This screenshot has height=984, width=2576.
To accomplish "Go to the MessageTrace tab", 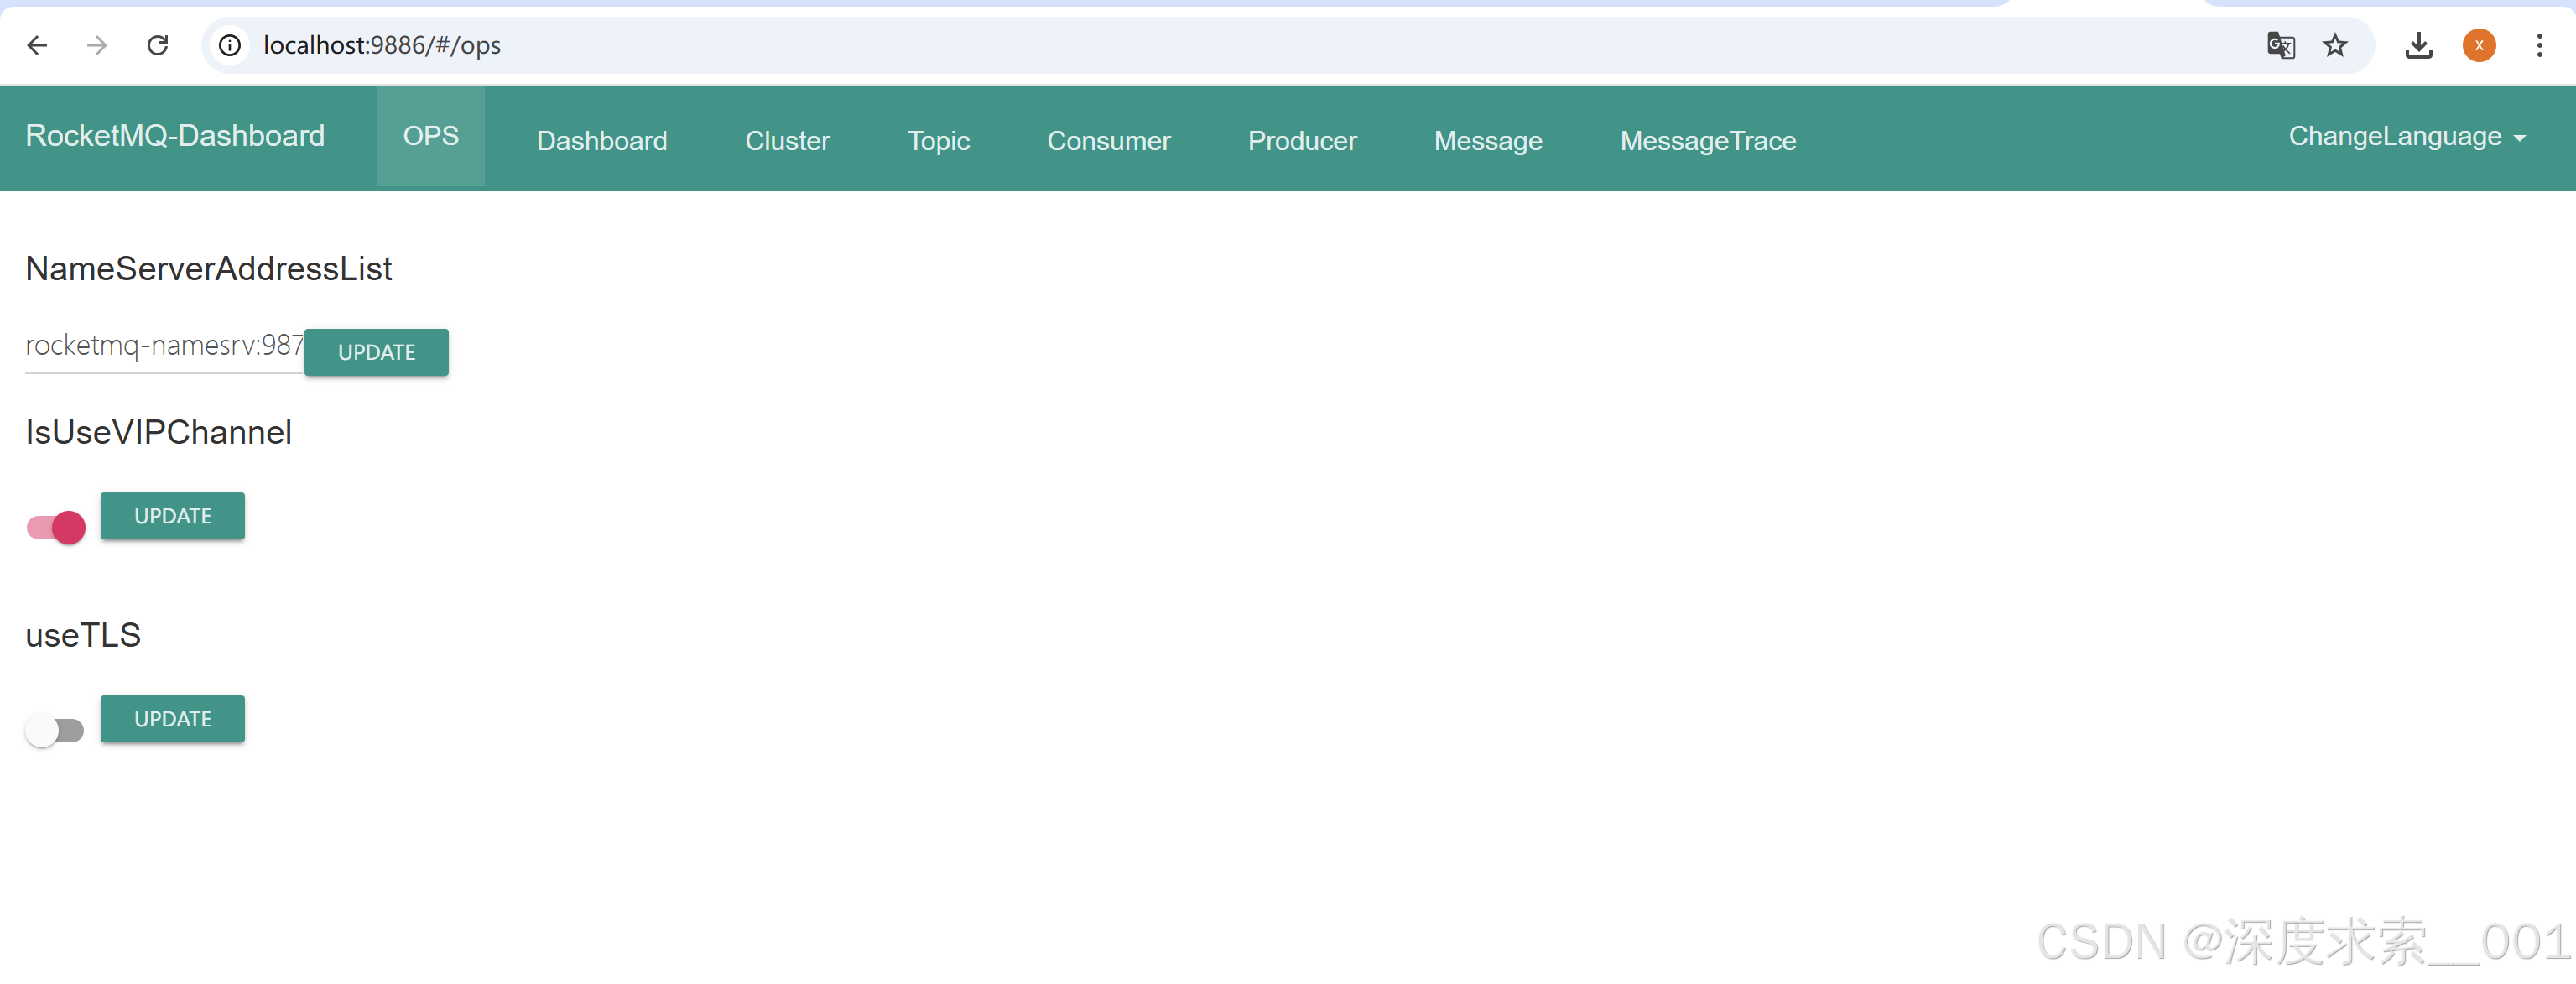I will pos(1707,140).
